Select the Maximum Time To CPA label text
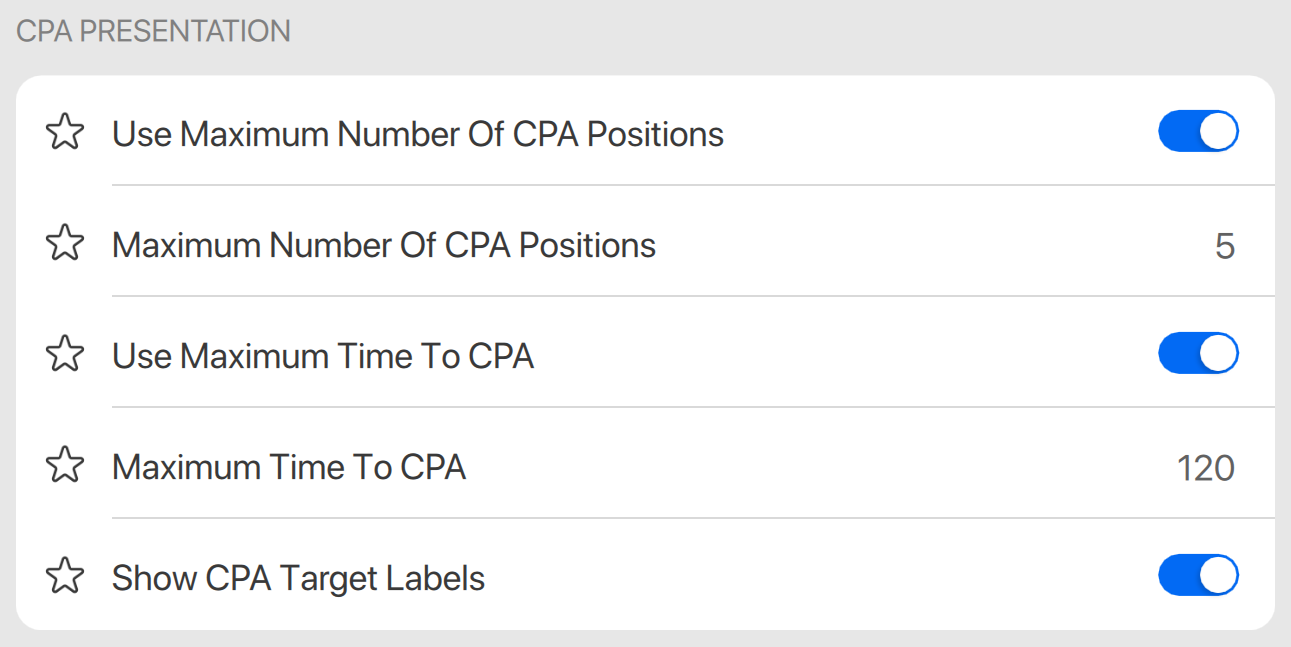 [x=288, y=467]
